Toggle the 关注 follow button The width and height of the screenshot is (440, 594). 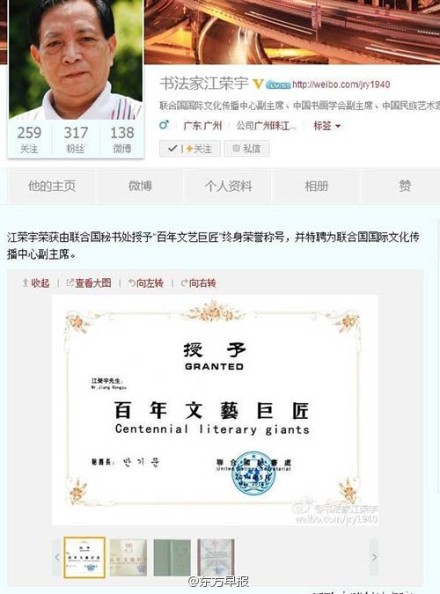pyautogui.click(x=189, y=148)
